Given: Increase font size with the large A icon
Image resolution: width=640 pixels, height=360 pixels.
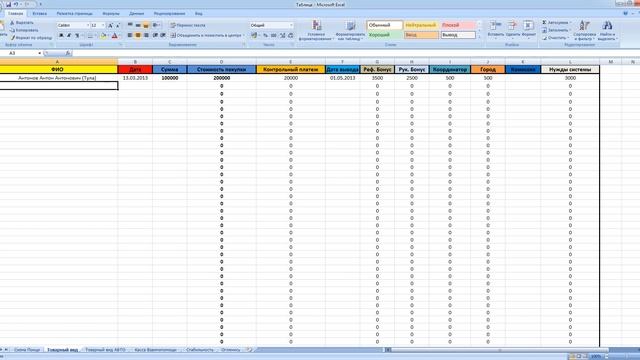Looking at the screenshot, I should pyautogui.click(x=110, y=25).
